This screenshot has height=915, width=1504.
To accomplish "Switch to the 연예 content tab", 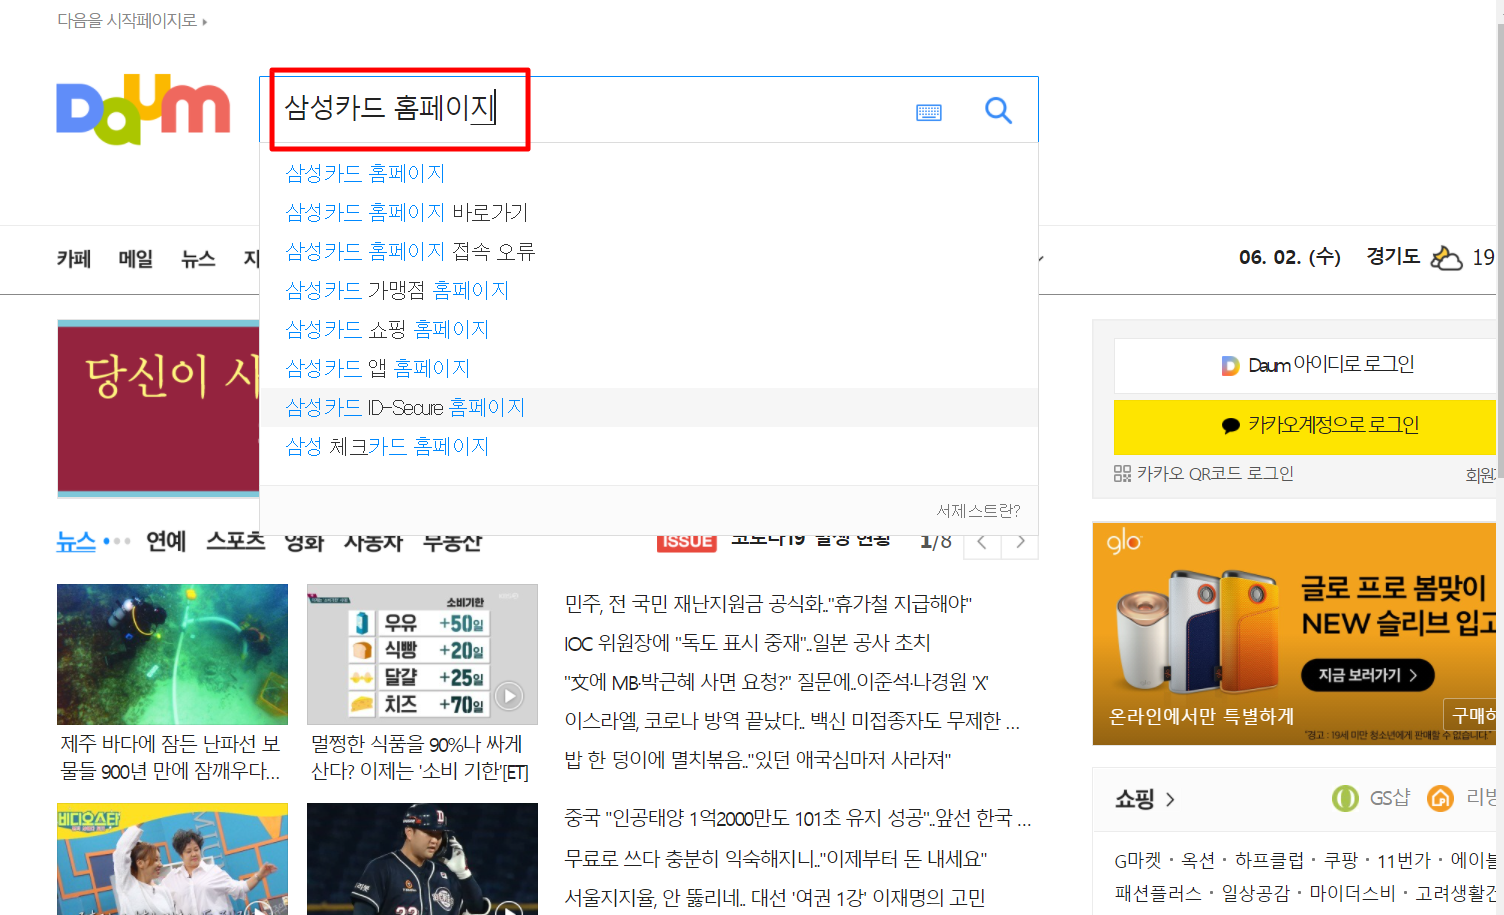I will (x=166, y=541).
